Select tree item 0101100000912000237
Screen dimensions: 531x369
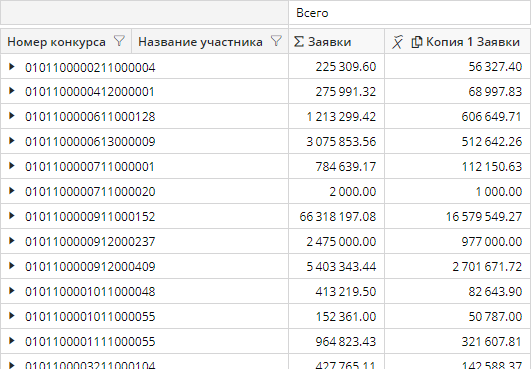90,242
